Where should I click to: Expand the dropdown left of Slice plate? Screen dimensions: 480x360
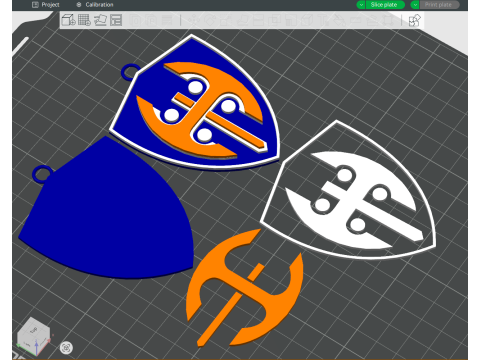click(361, 5)
